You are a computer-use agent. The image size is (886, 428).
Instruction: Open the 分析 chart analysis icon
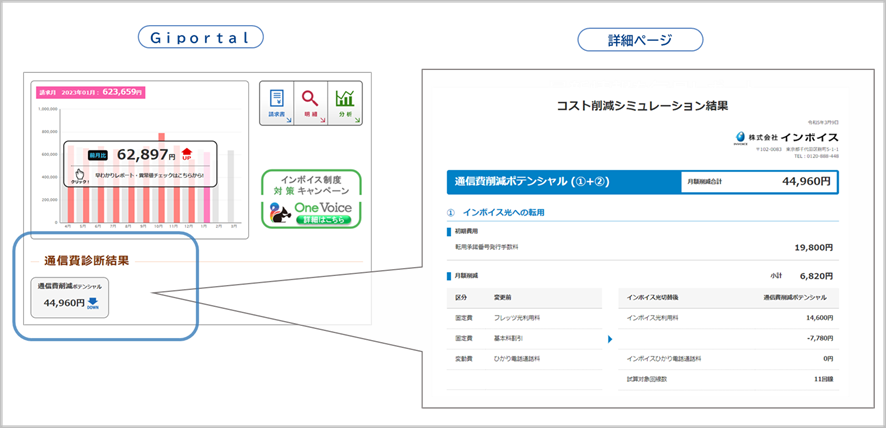coord(345,102)
